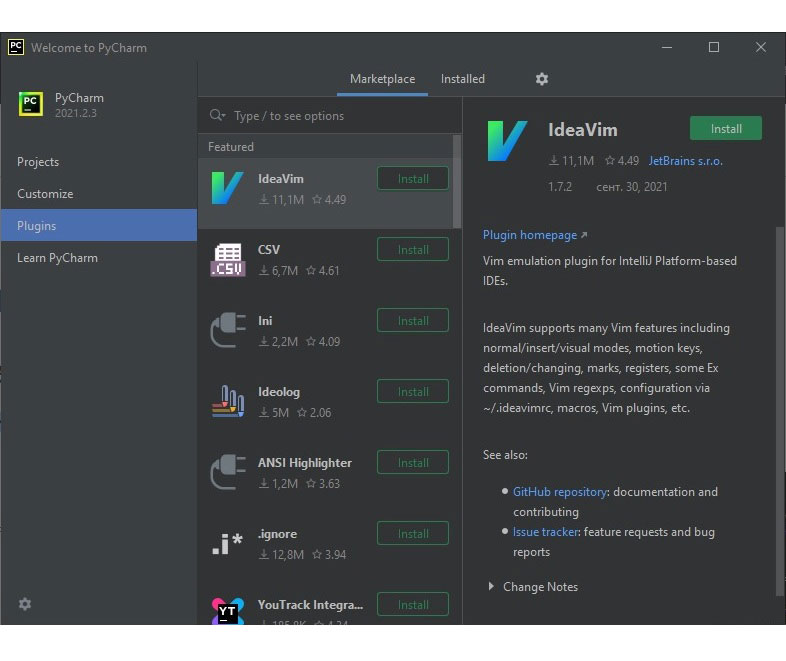Viewport: 786px width, 661px height.
Task: Open the Issue tracker link
Action: click(545, 532)
